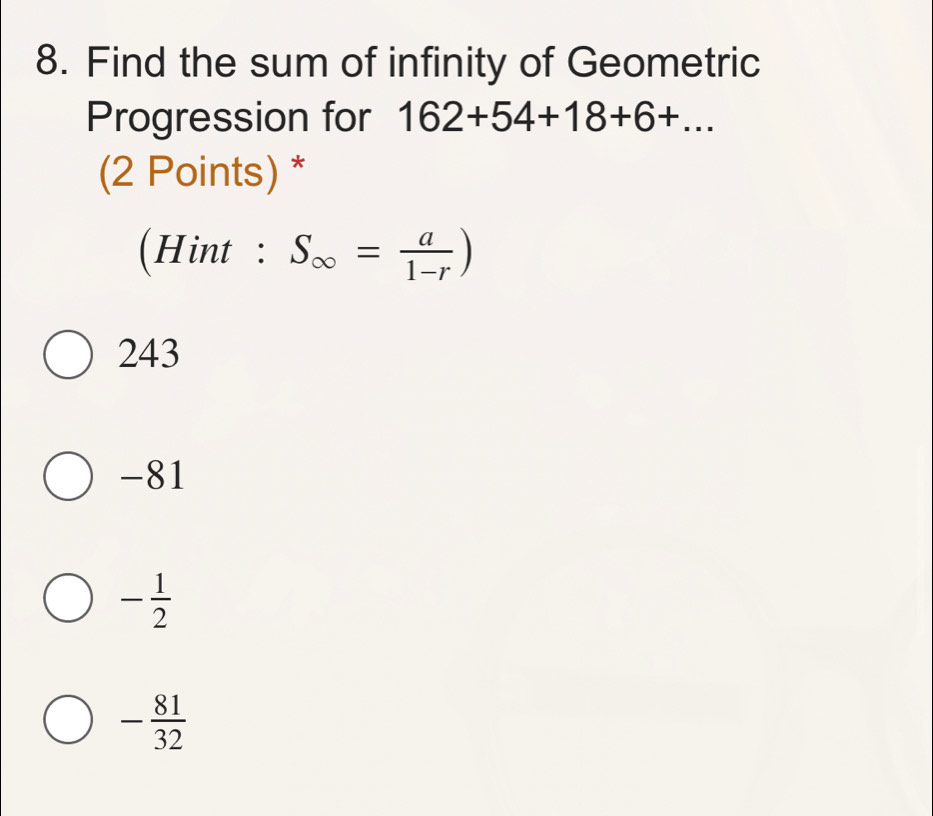Click the fraction a over 1-r
The image size is (933, 816).
pos(424,253)
